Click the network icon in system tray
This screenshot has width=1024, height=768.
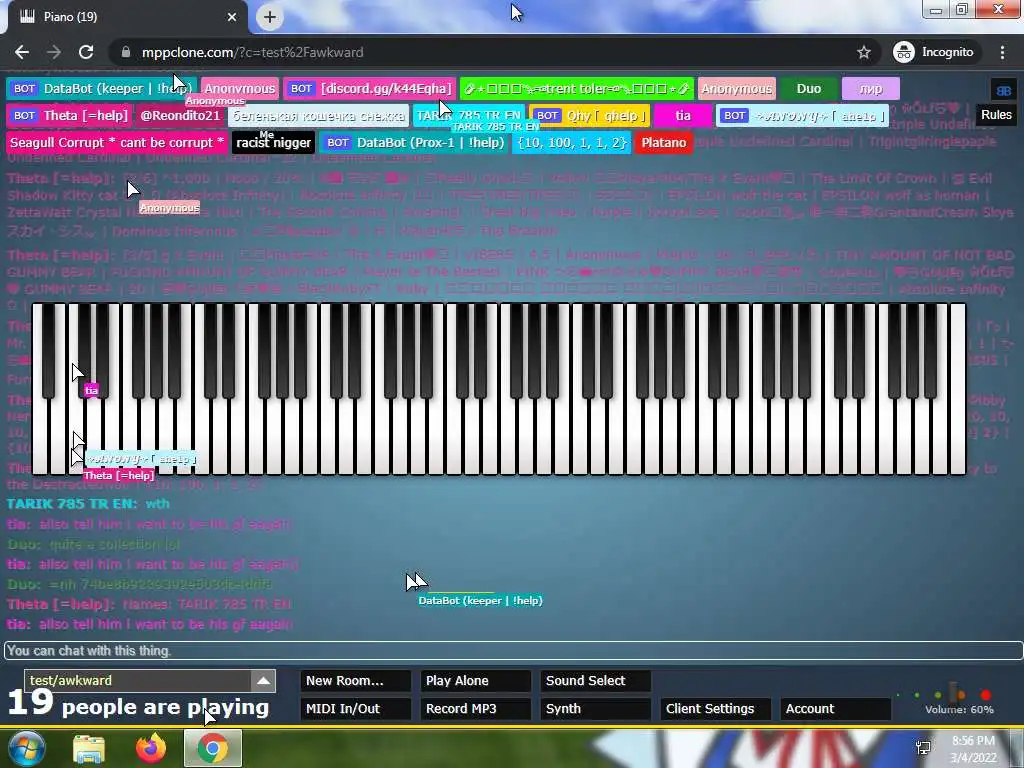923,748
